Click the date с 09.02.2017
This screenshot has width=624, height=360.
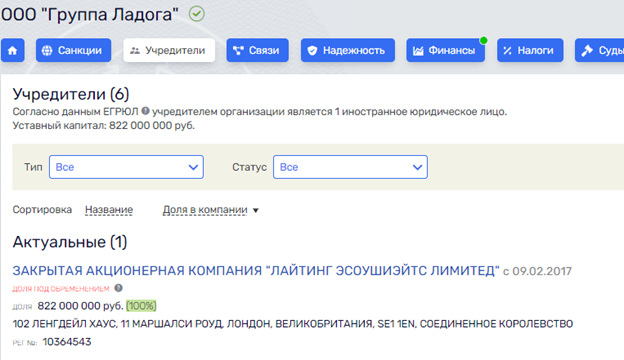[537, 271]
